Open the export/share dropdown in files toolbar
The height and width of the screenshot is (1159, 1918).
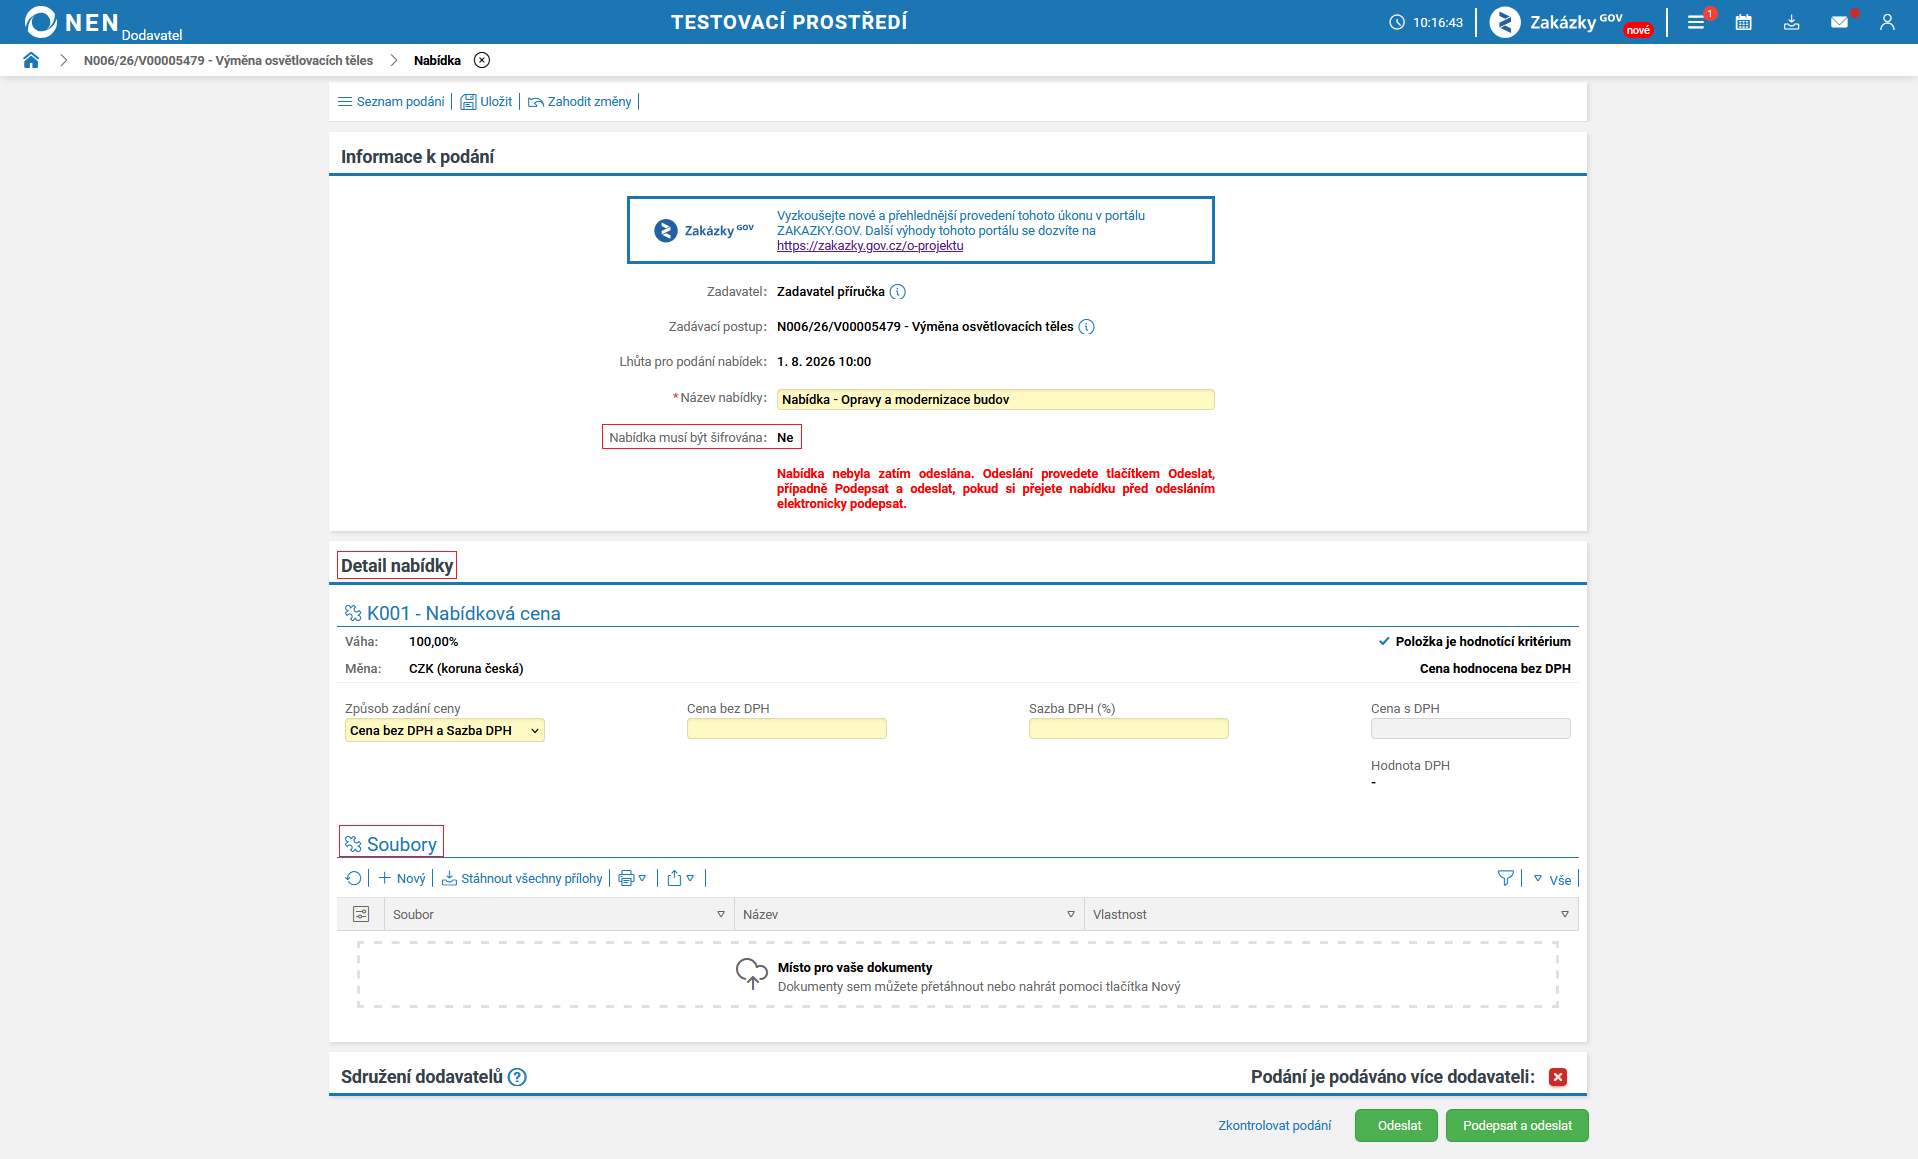(680, 878)
